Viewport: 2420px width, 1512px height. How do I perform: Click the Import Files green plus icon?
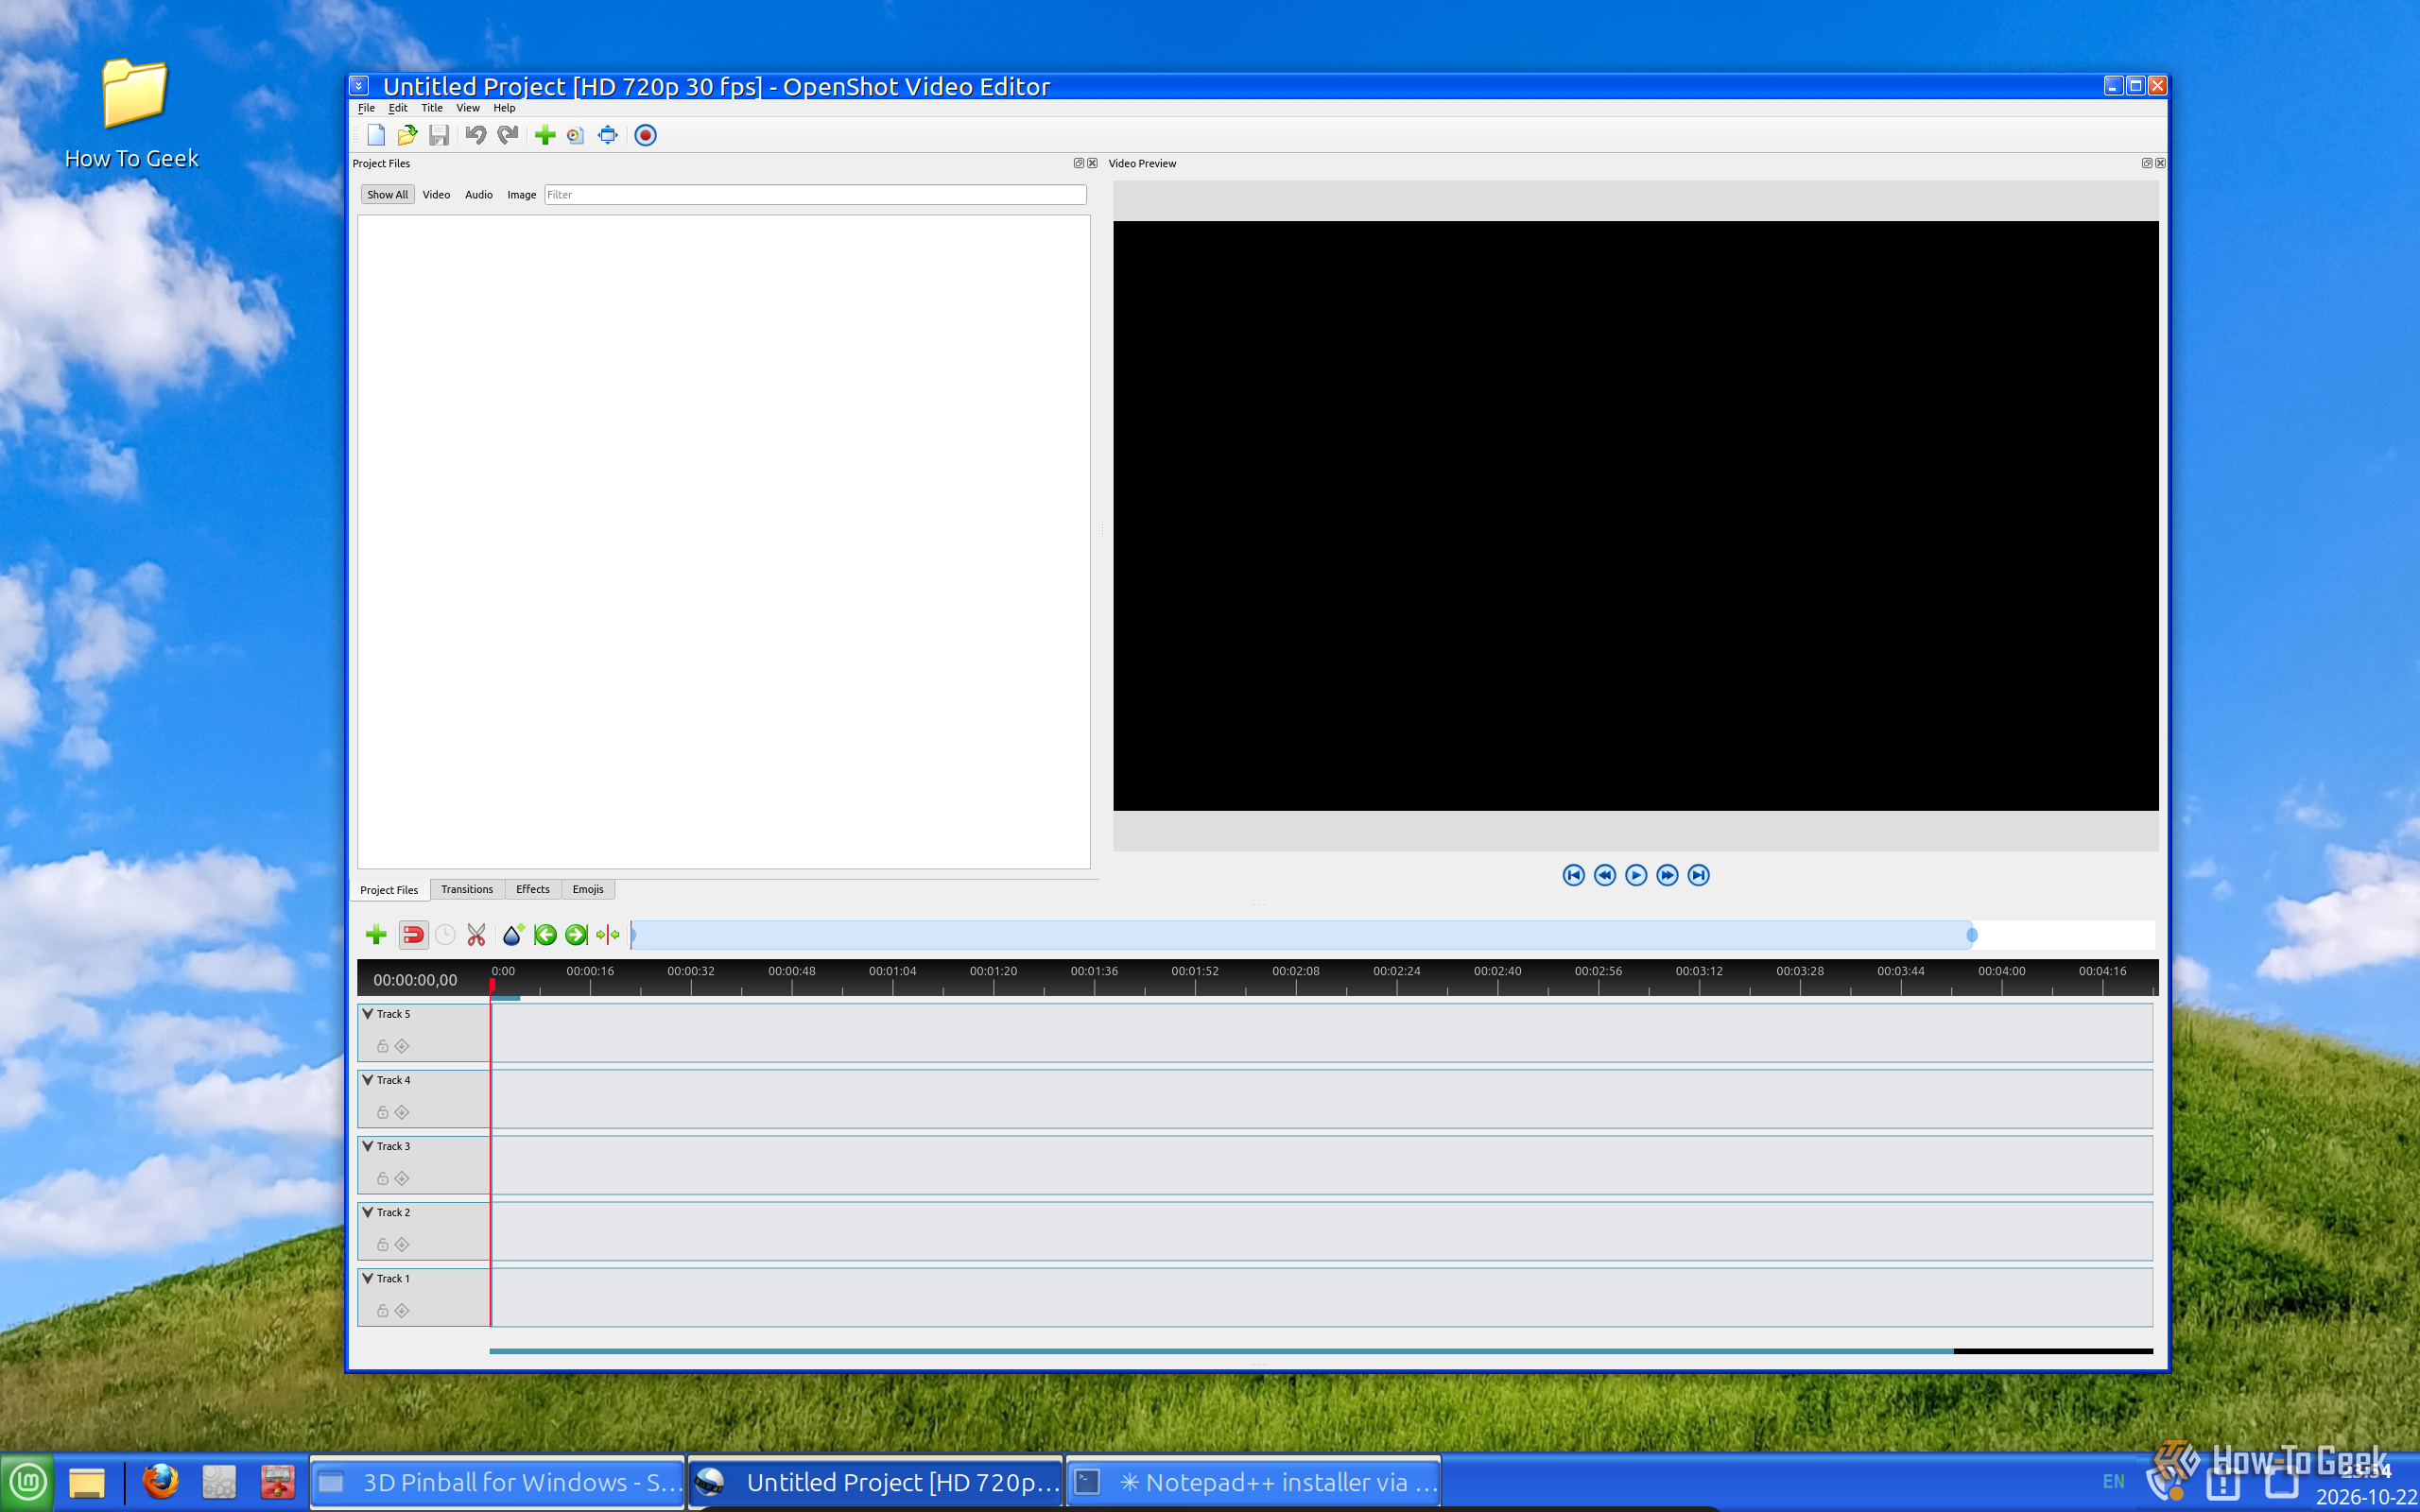tap(545, 135)
